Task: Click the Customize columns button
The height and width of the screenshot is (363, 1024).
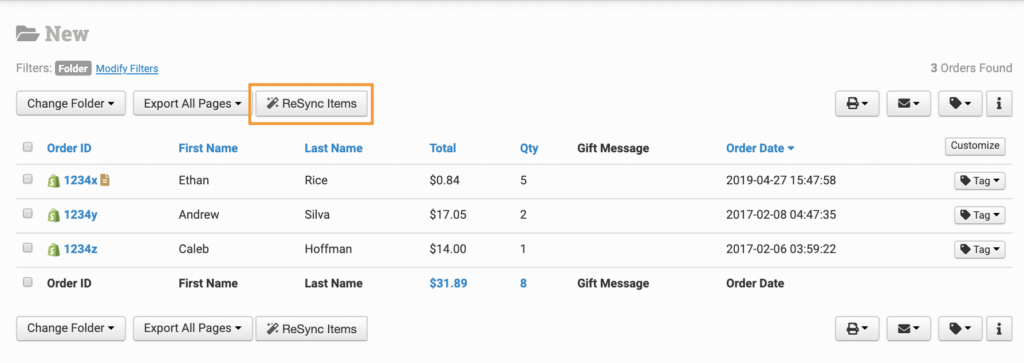Action: [975, 146]
